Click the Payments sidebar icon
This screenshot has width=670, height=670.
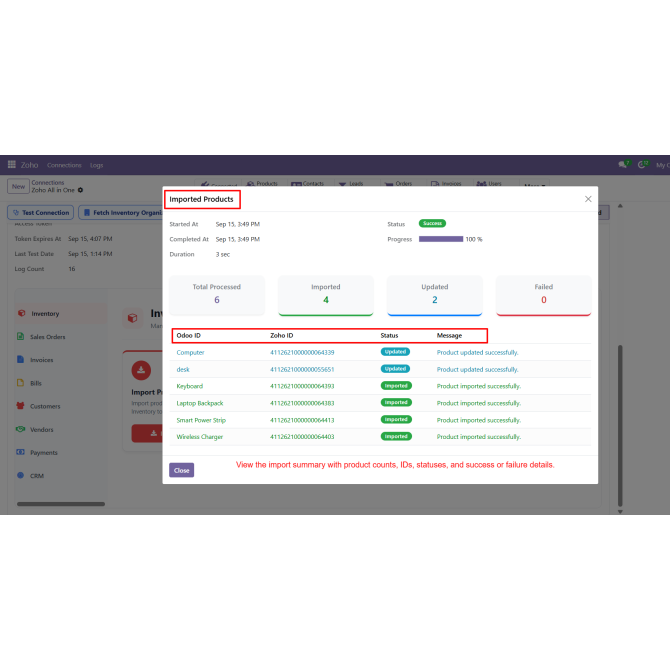[21, 452]
